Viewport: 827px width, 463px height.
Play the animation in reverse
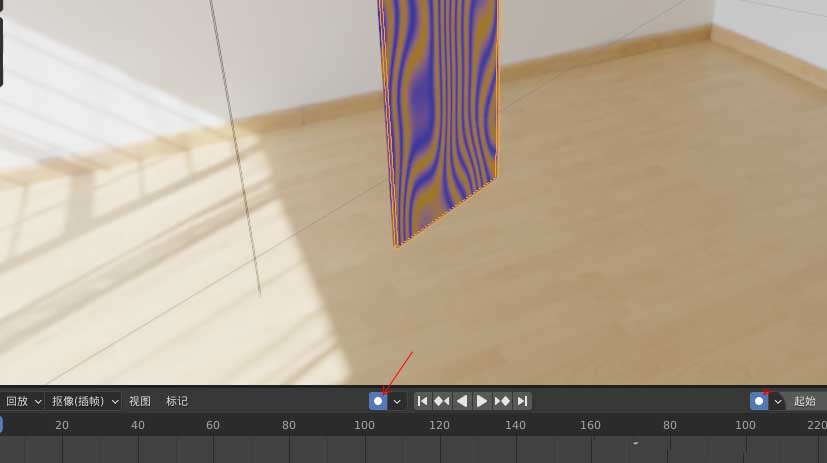[462, 401]
